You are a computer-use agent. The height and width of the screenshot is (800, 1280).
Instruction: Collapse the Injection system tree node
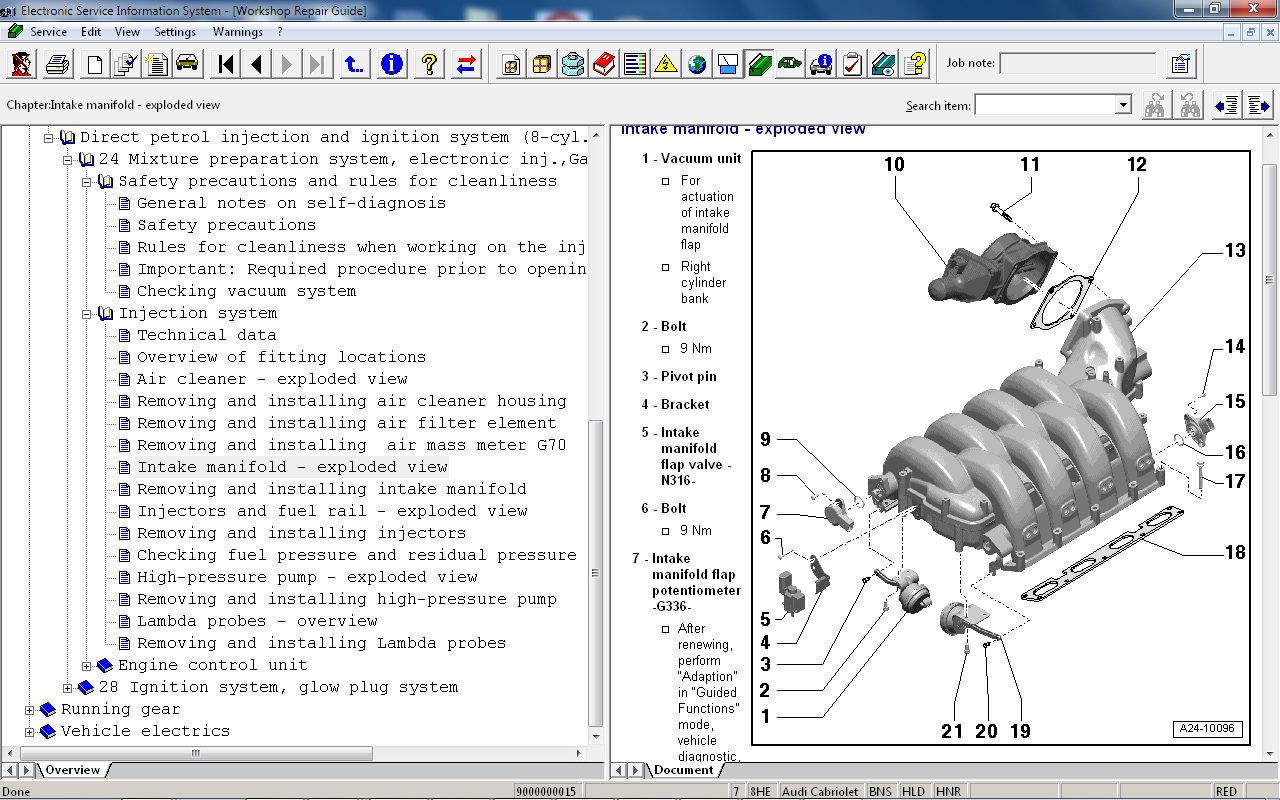[x=86, y=314]
